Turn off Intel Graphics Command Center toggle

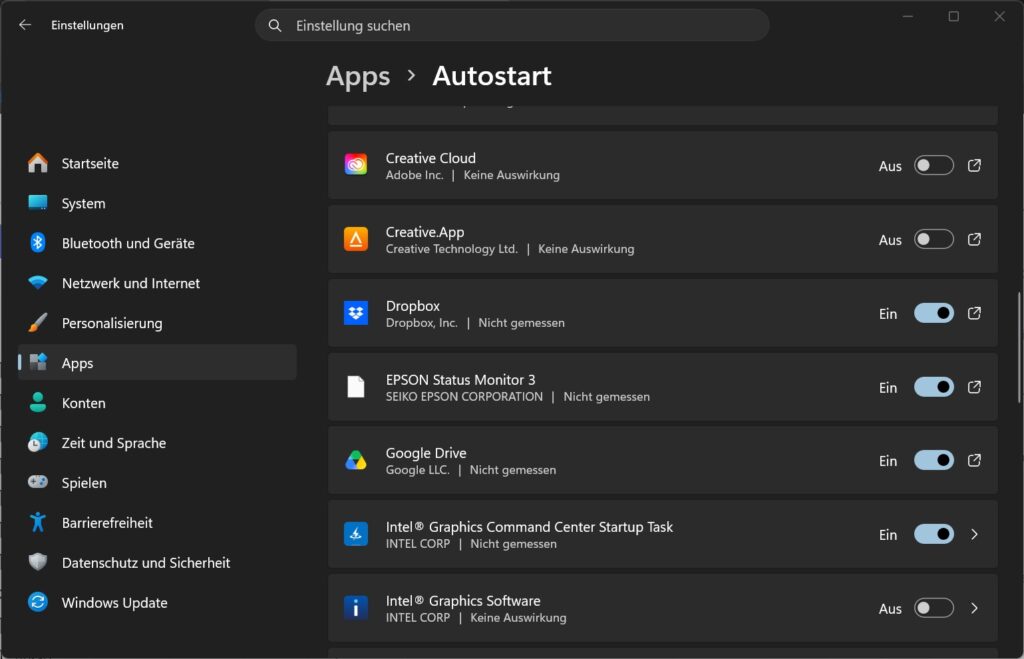[x=934, y=534]
